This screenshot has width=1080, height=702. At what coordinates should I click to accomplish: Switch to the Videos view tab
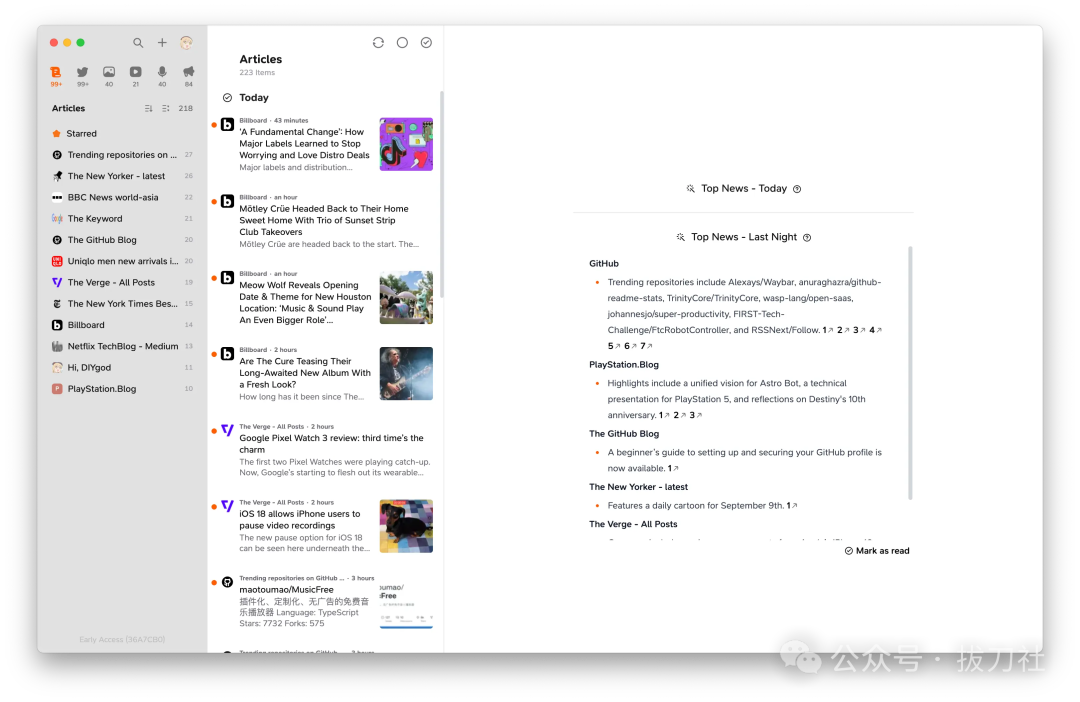tap(136, 76)
